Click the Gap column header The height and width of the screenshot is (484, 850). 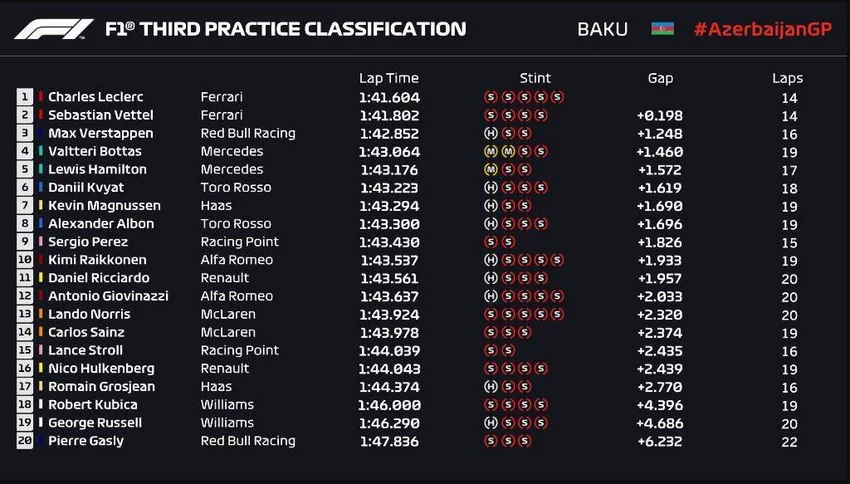(x=660, y=78)
